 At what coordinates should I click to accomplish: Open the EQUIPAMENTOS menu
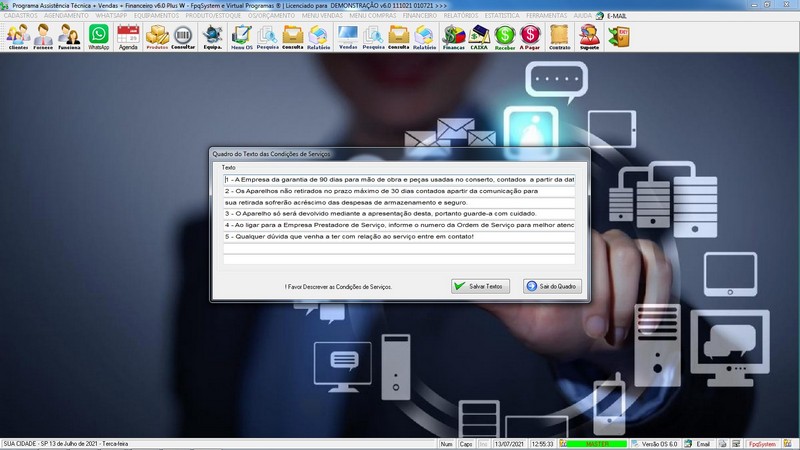tap(156, 16)
